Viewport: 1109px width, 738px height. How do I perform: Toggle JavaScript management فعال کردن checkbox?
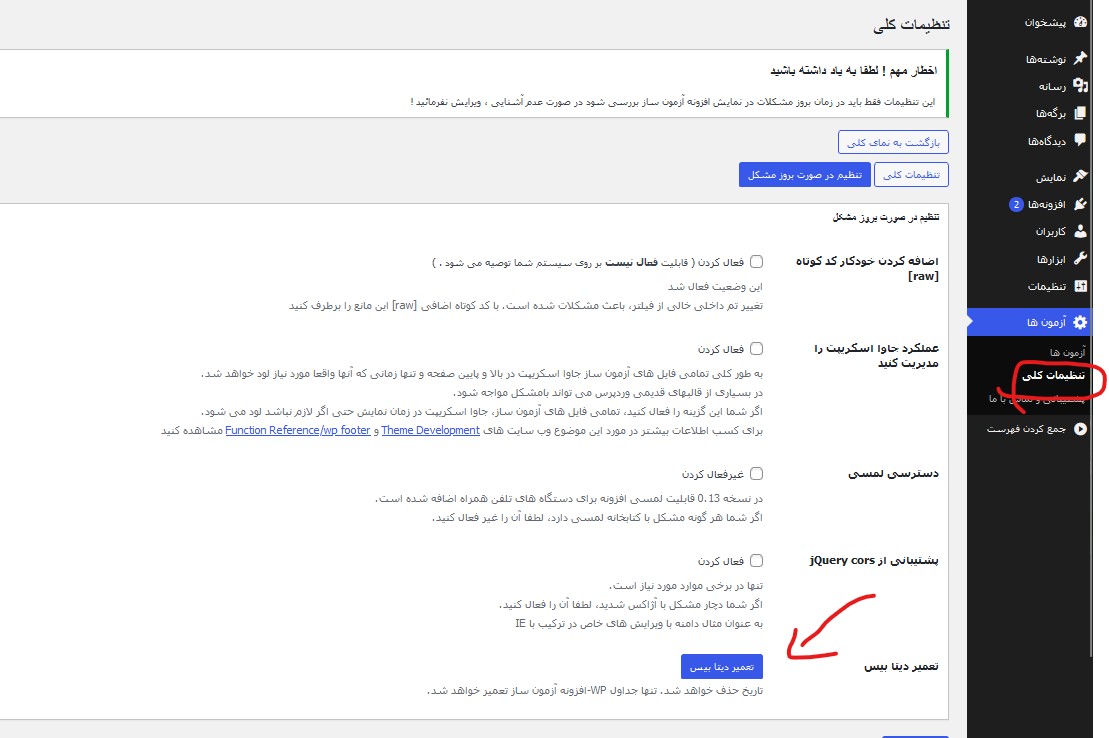(756, 349)
